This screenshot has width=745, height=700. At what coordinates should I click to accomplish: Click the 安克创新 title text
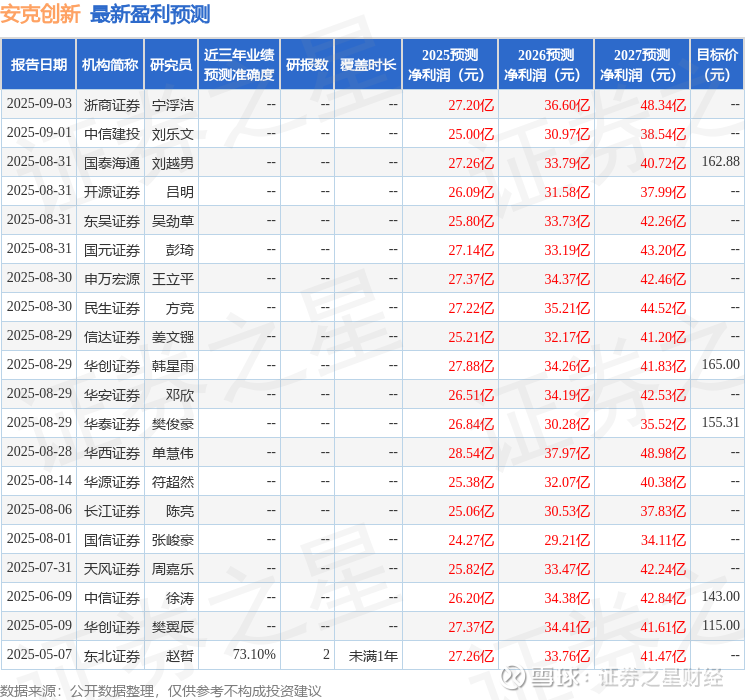click(40, 14)
